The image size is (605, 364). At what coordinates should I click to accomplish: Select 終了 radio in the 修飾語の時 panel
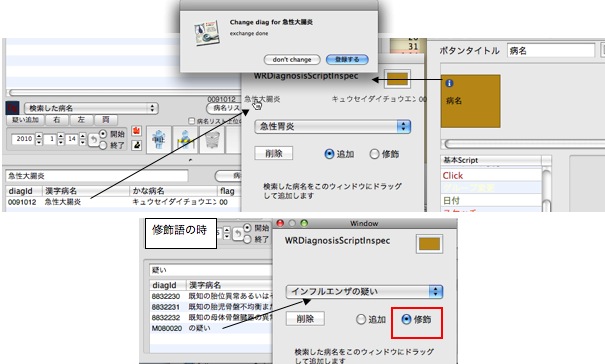(247, 239)
